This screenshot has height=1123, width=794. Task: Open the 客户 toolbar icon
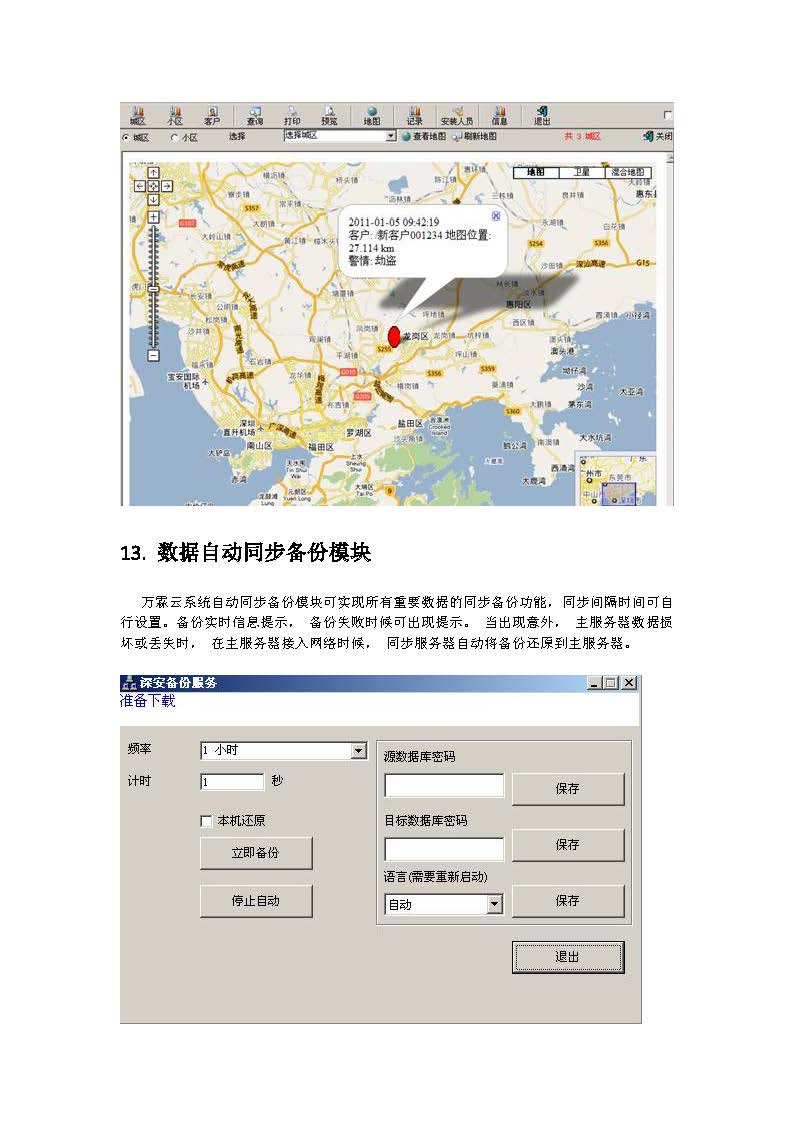(x=212, y=116)
